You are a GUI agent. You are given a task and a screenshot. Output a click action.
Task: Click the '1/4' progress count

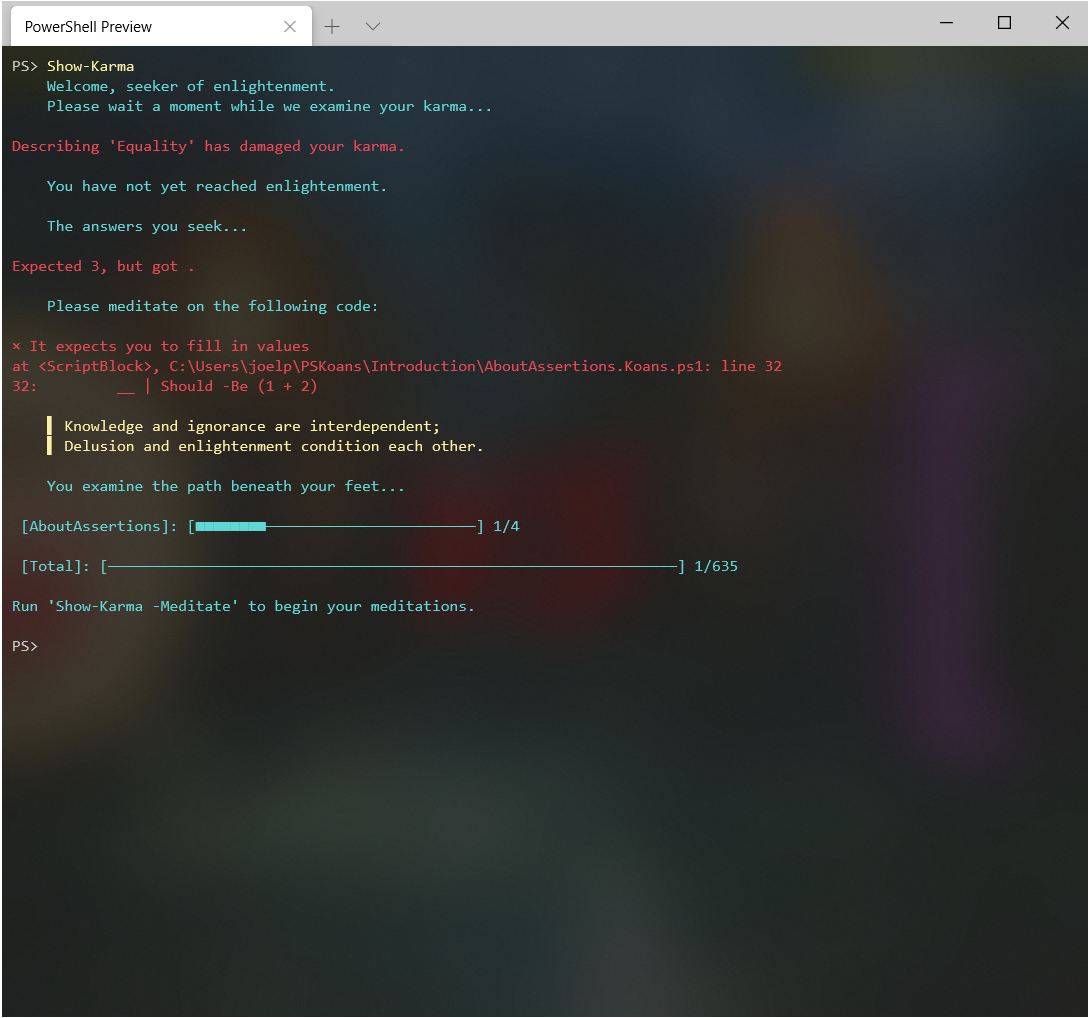pyautogui.click(x=506, y=527)
